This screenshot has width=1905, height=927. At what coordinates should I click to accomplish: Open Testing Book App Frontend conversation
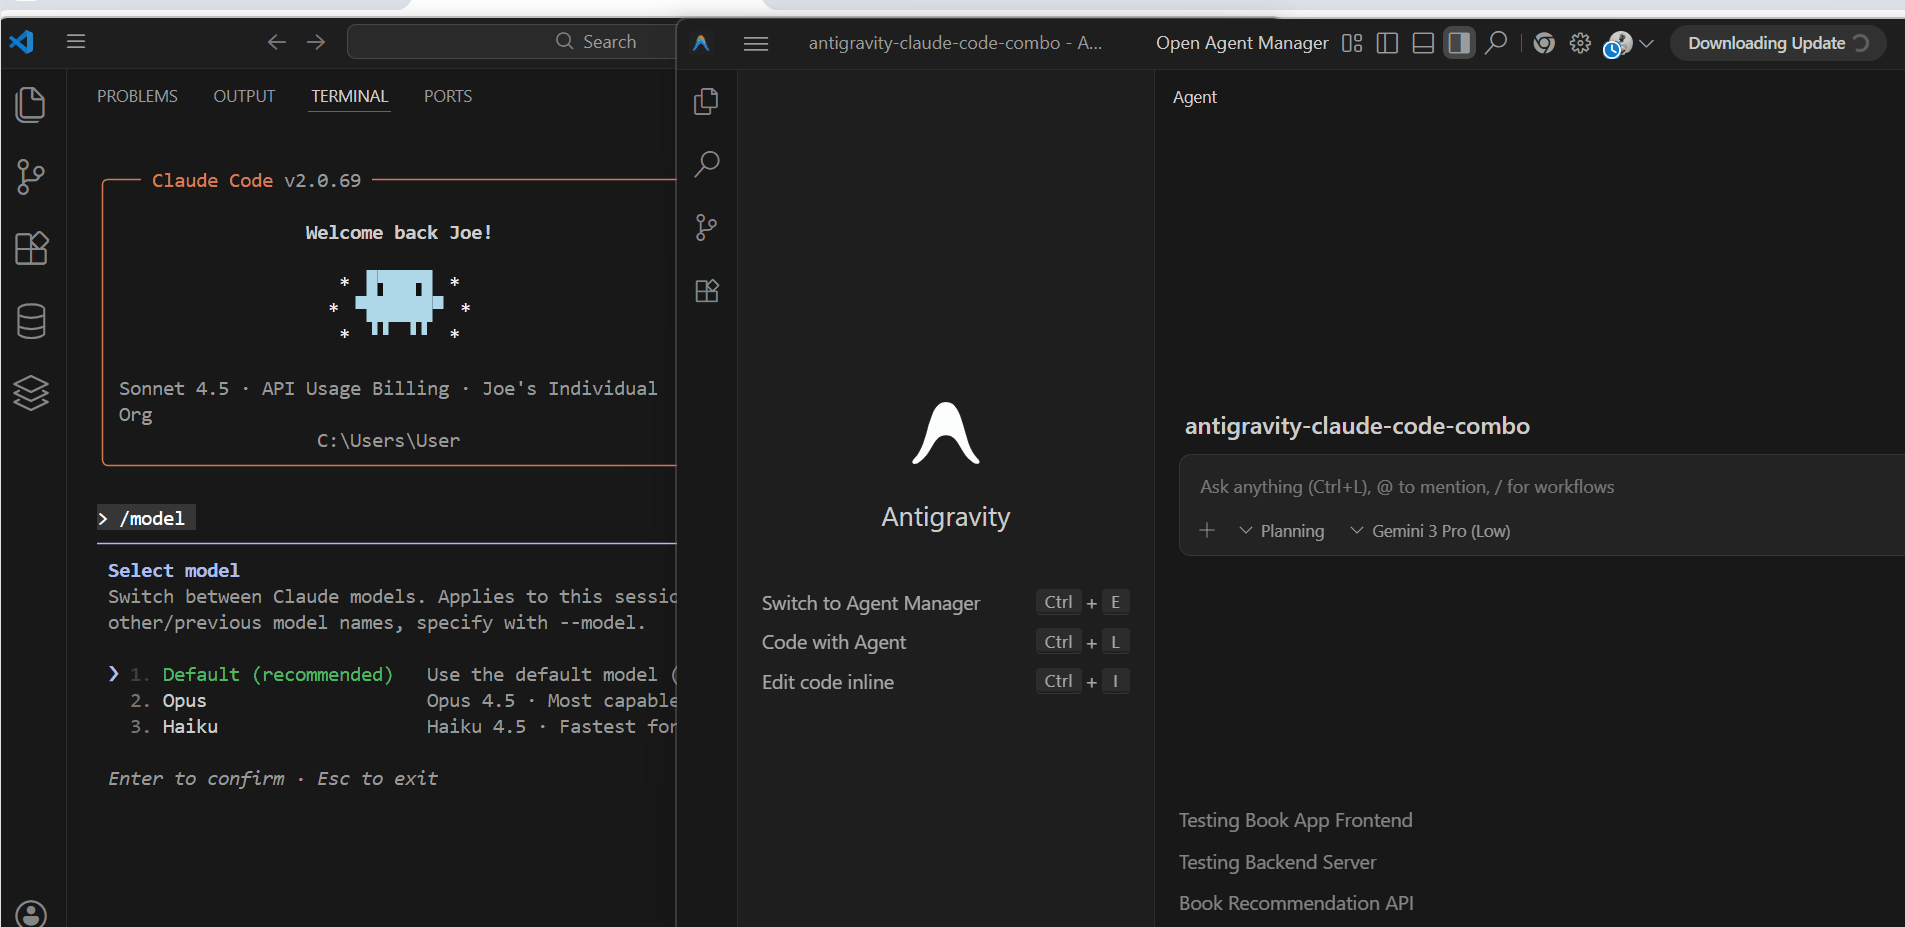(x=1295, y=820)
